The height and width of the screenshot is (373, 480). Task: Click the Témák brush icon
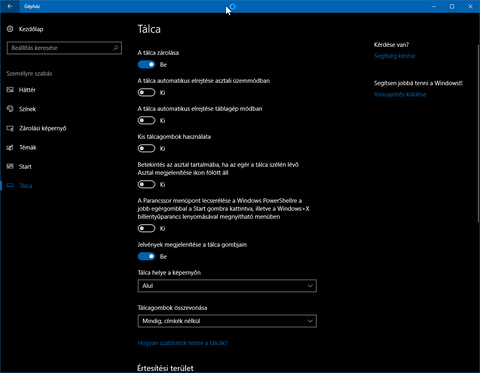10,147
